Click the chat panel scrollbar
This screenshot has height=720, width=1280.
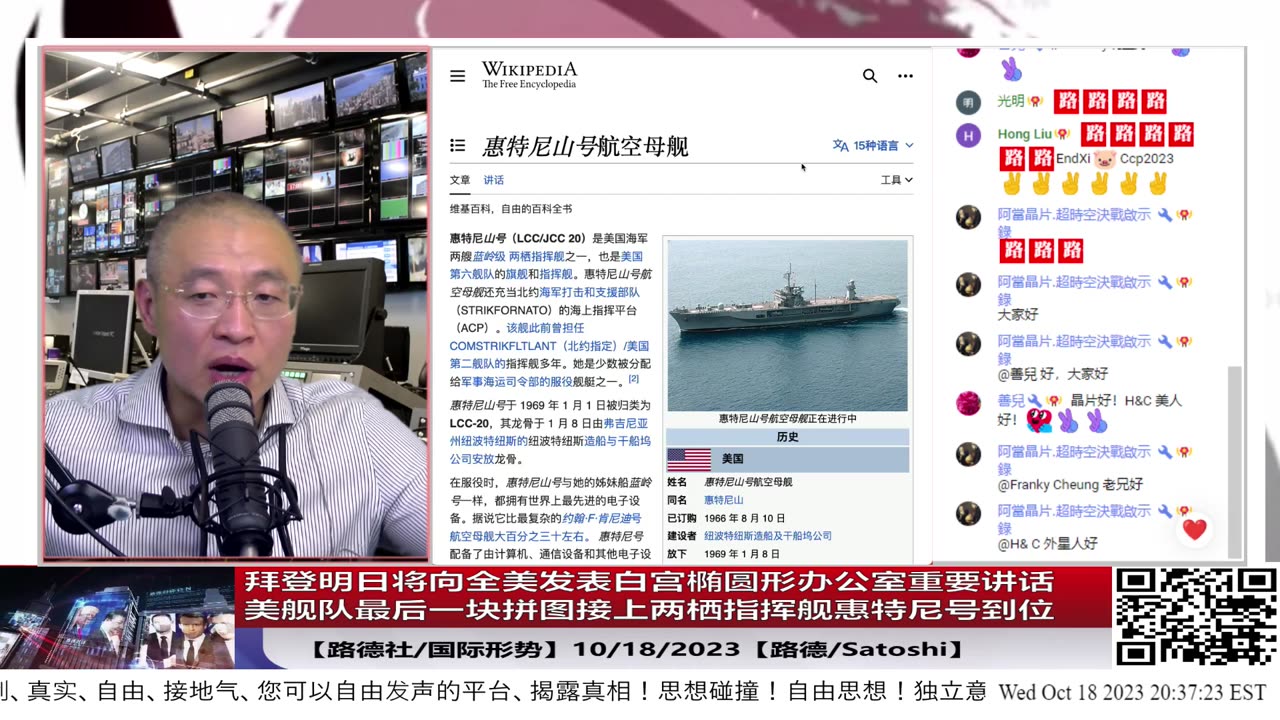click(x=1235, y=460)
